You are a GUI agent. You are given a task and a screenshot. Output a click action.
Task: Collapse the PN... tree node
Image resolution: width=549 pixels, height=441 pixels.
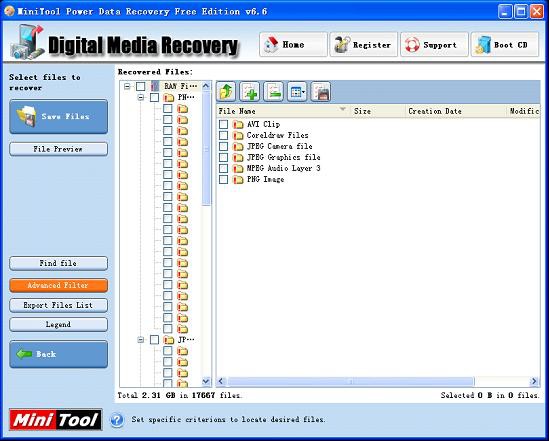coord(141,97)
